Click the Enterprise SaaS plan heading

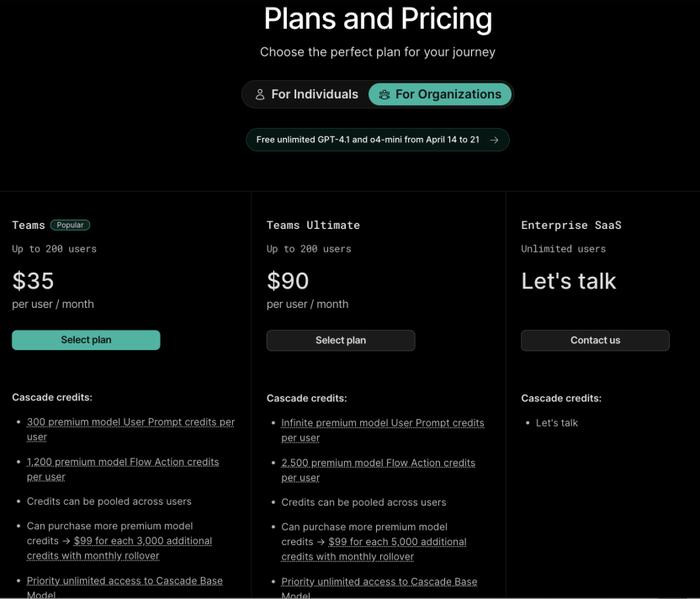[571, 225]
